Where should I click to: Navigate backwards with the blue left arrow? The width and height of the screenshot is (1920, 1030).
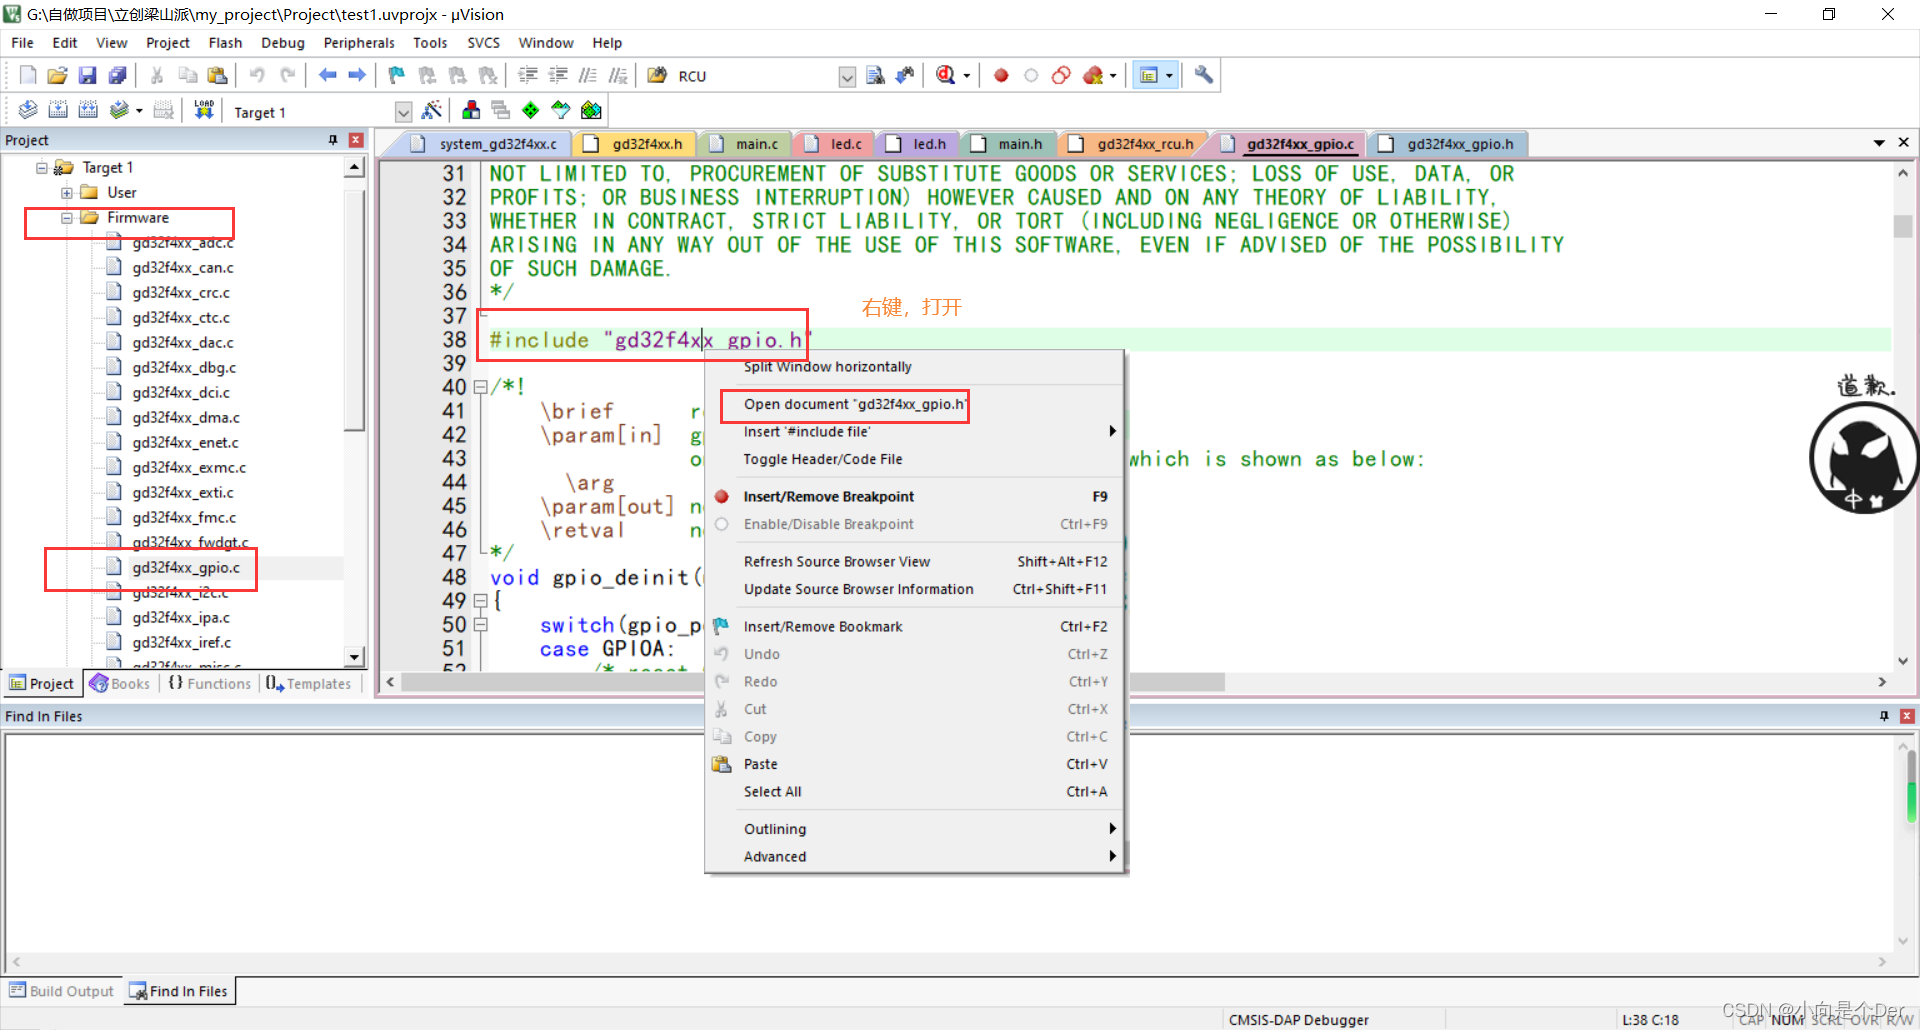point(327,75)
